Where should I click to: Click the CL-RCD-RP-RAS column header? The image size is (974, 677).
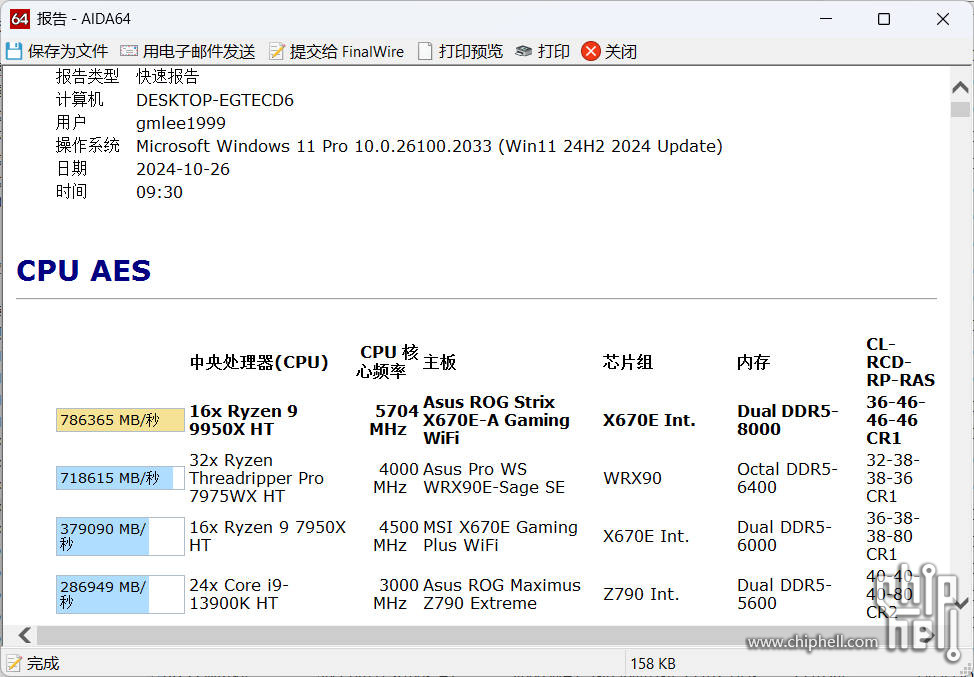[900, 362]
